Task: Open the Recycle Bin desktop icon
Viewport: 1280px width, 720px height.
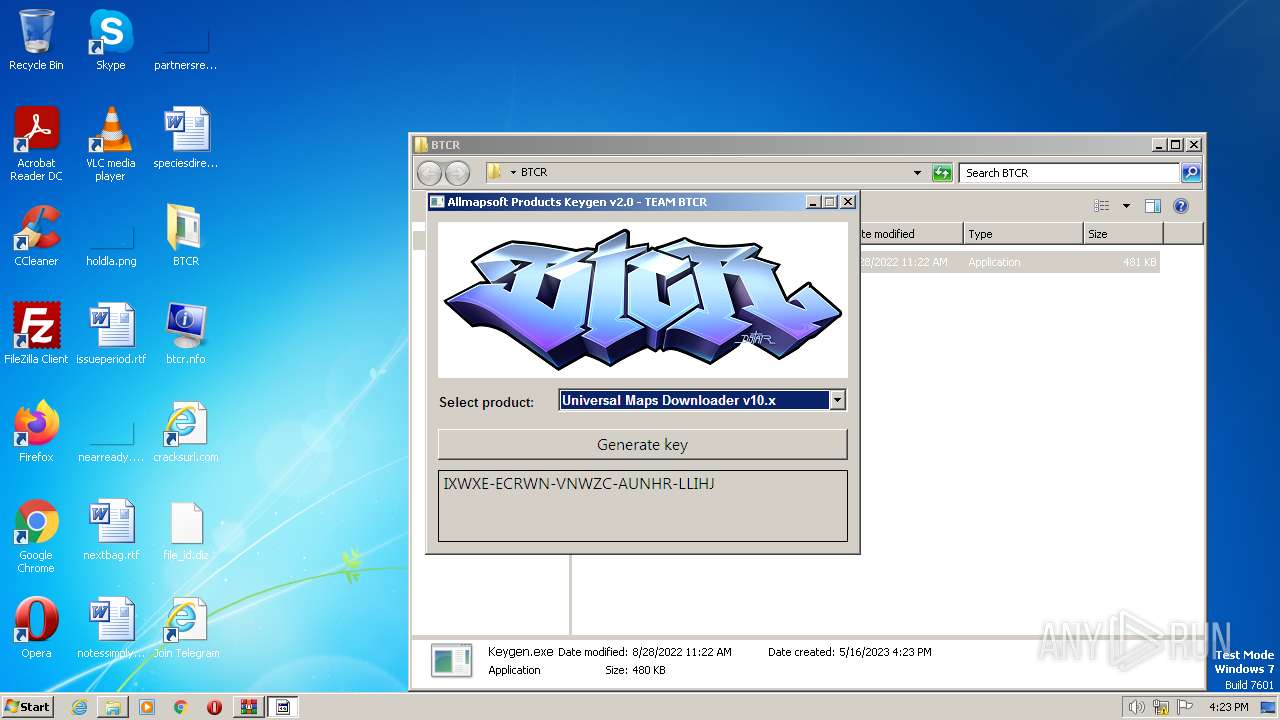Action: tap(36, 40)
